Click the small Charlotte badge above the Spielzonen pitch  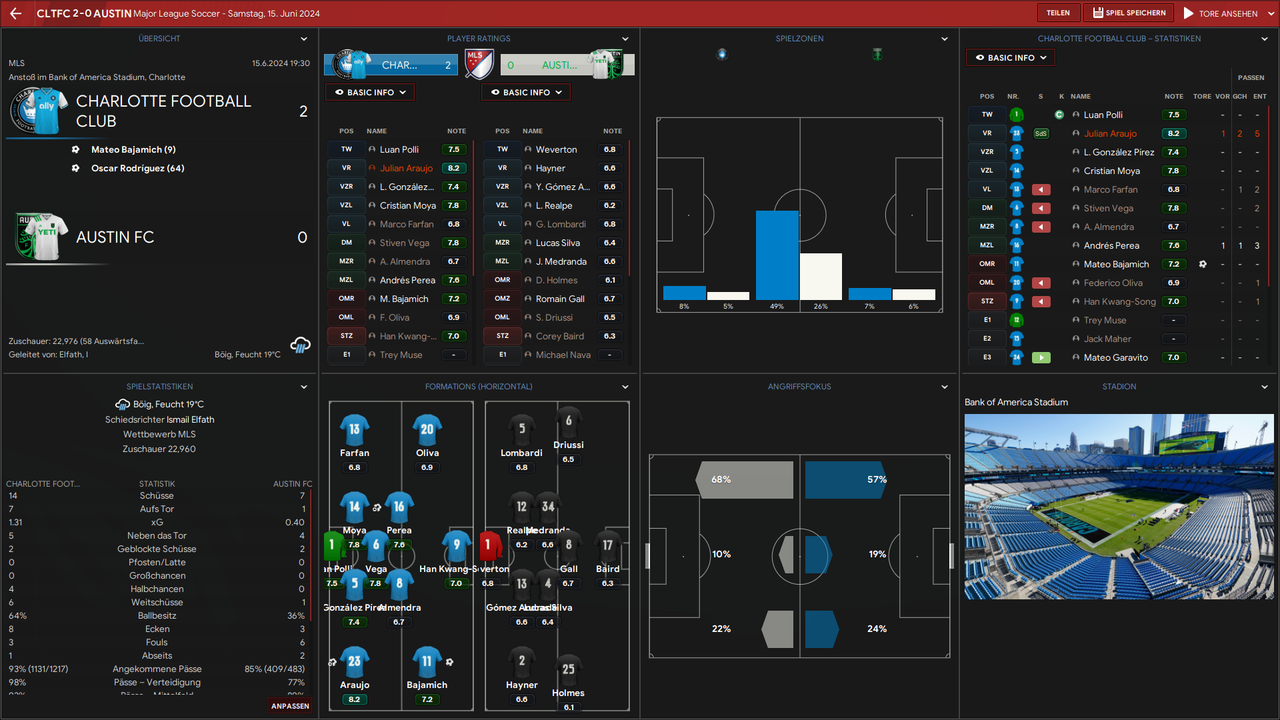pos(722,54)
